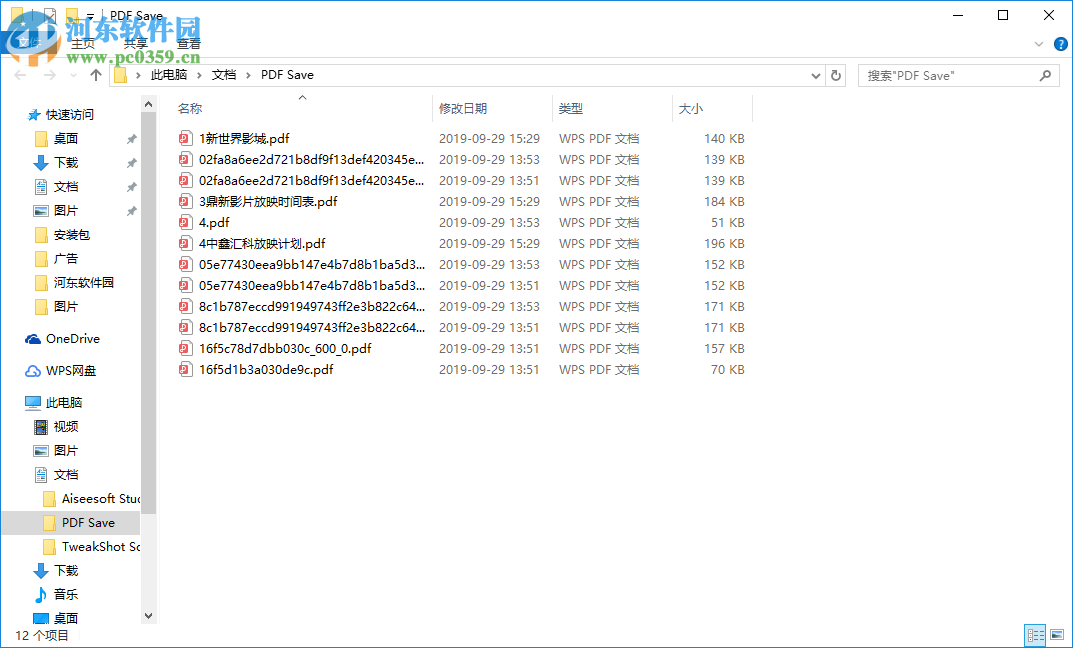
Task: Navigate to 文档 via the breadcrumb
Action: 225,75
